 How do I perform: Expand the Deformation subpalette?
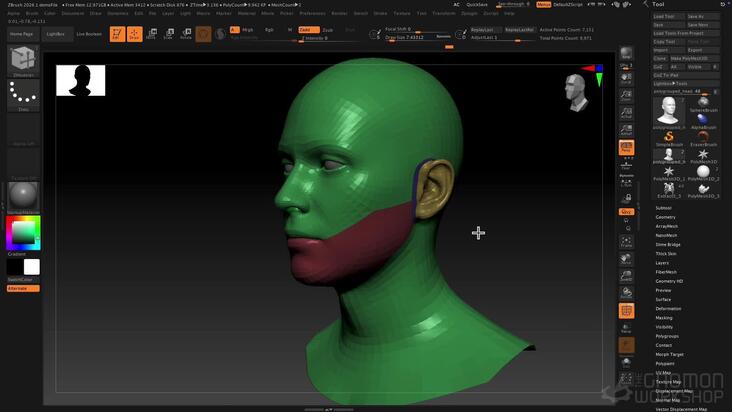[x=668, y=308]
